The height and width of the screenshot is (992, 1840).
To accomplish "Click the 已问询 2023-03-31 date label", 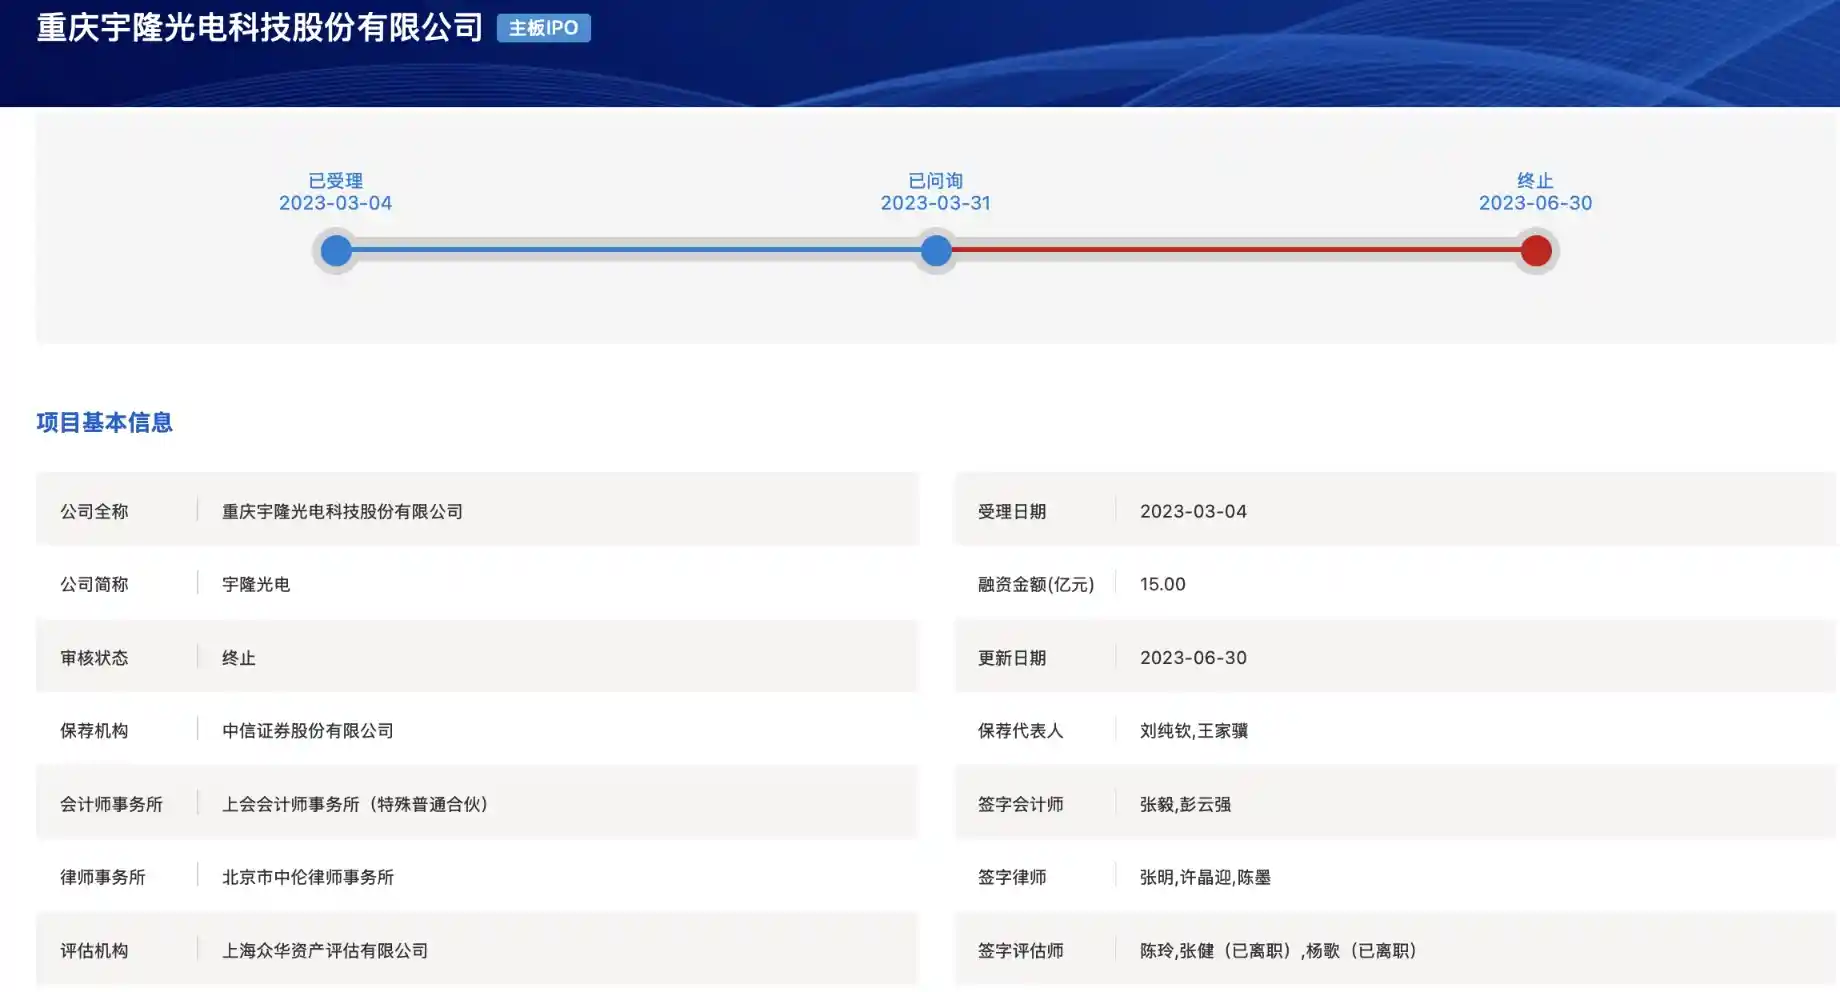I will (x=936, y=202).
